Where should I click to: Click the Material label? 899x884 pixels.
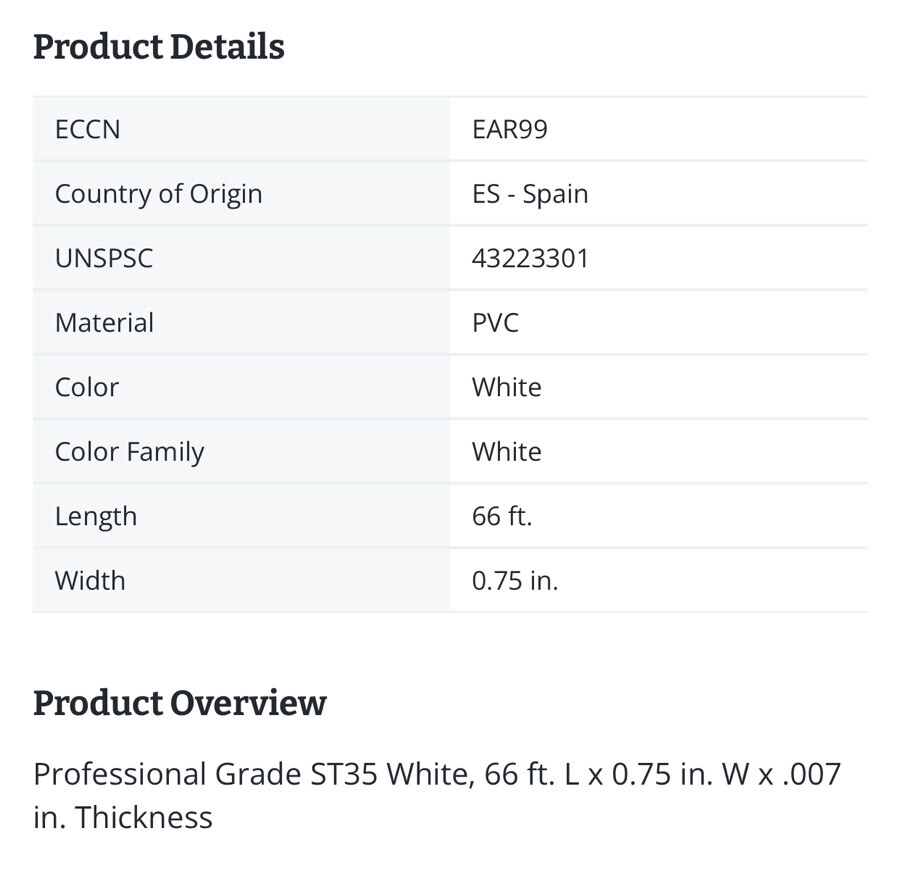coord(104,323)
